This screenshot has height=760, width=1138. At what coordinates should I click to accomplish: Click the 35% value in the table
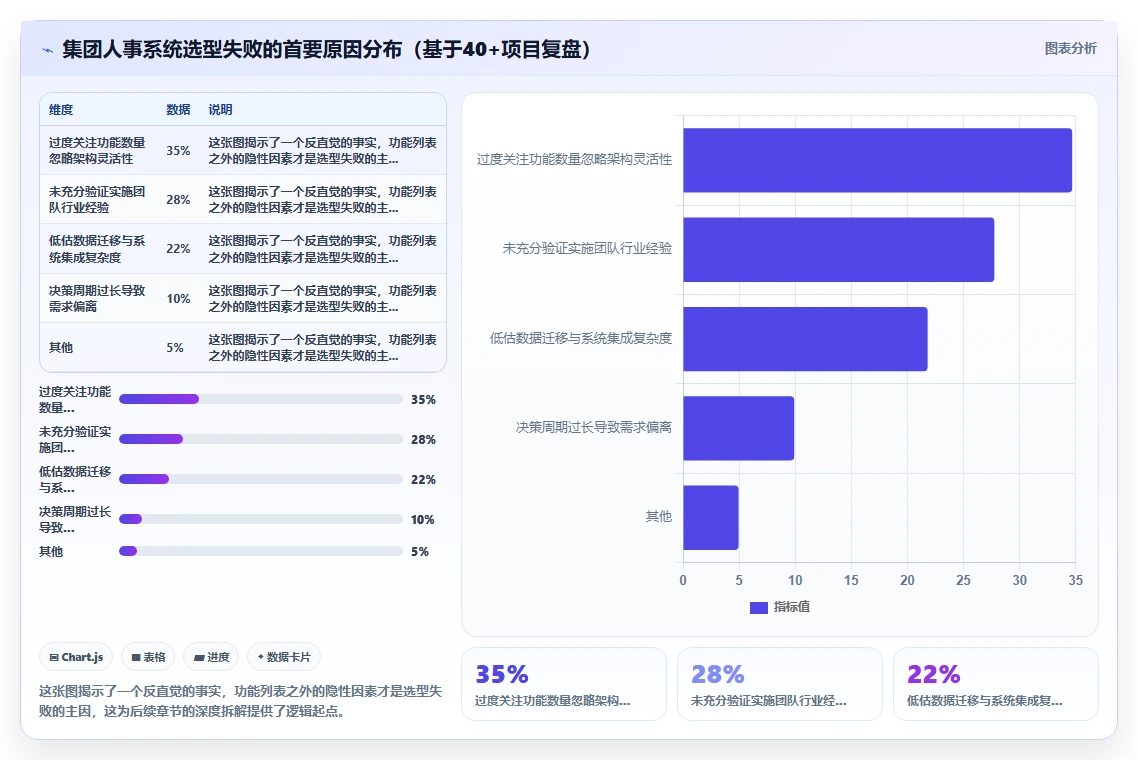[179, 151]
